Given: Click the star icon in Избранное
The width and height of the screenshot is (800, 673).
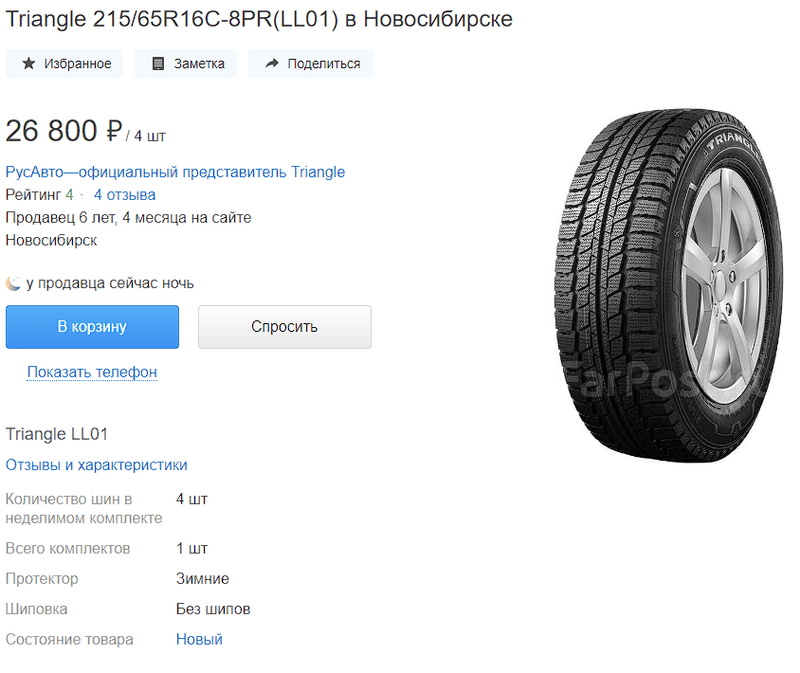Looking at the screenshot, I should click(x=28, y=64).
